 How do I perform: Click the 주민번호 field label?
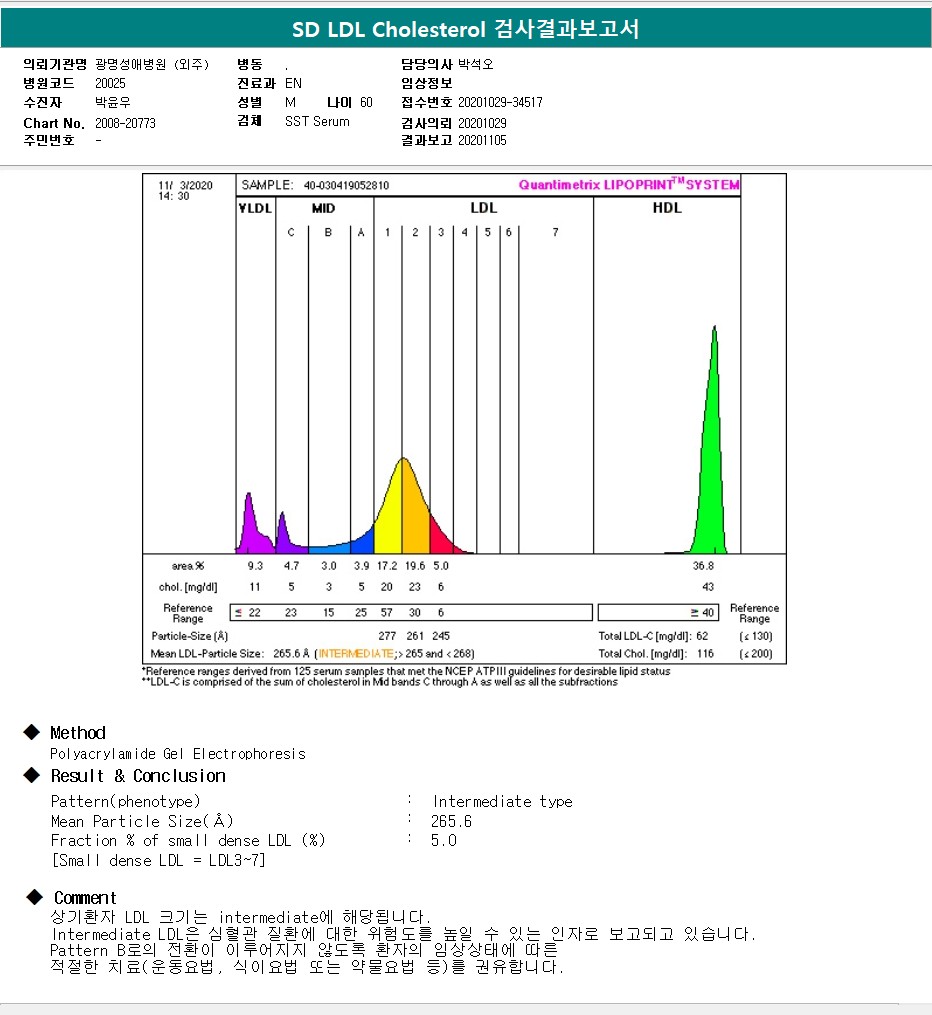(x=49, y=140)
